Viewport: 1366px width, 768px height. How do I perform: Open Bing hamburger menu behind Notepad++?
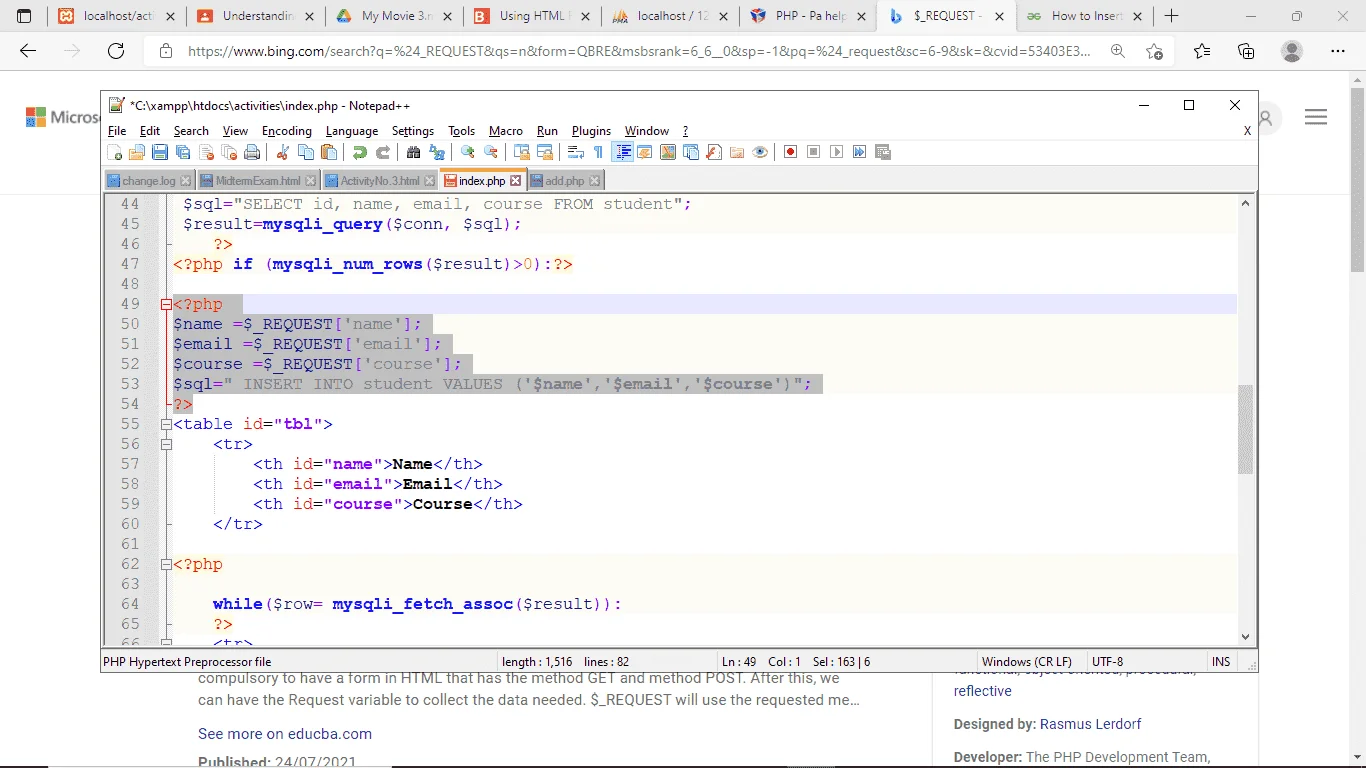pos(1316,117)
